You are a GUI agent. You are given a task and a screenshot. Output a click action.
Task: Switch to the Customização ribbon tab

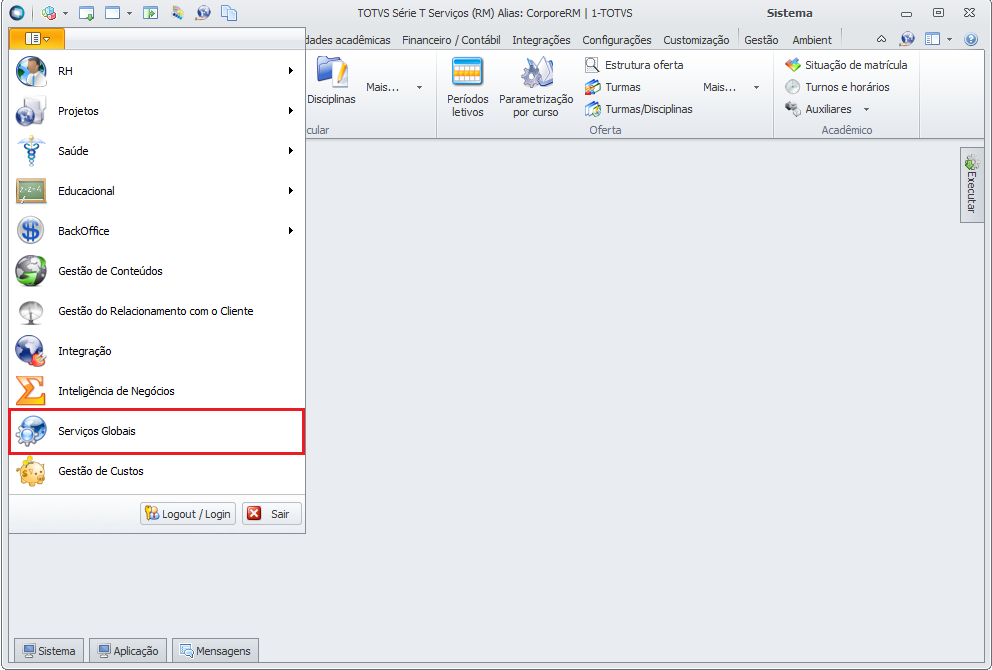(x=696, y=40)
